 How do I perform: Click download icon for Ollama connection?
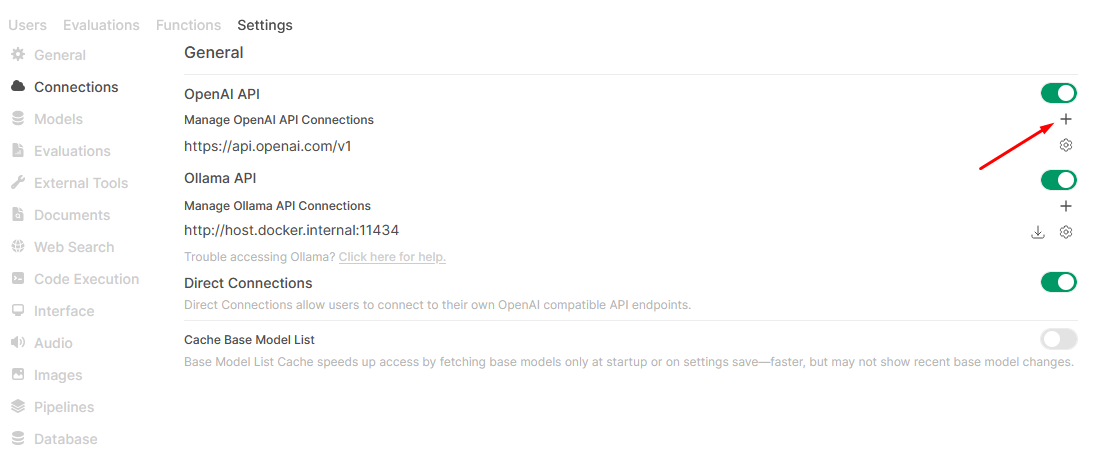coord(1038,232)
